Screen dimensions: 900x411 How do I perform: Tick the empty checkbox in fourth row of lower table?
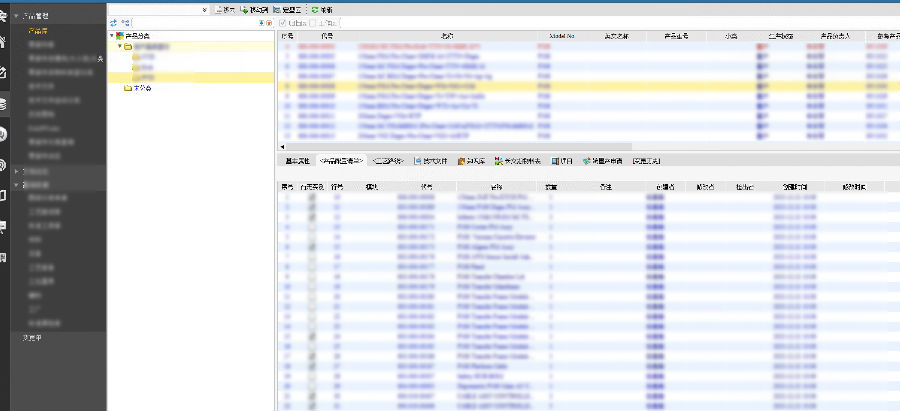coord(312,227)
